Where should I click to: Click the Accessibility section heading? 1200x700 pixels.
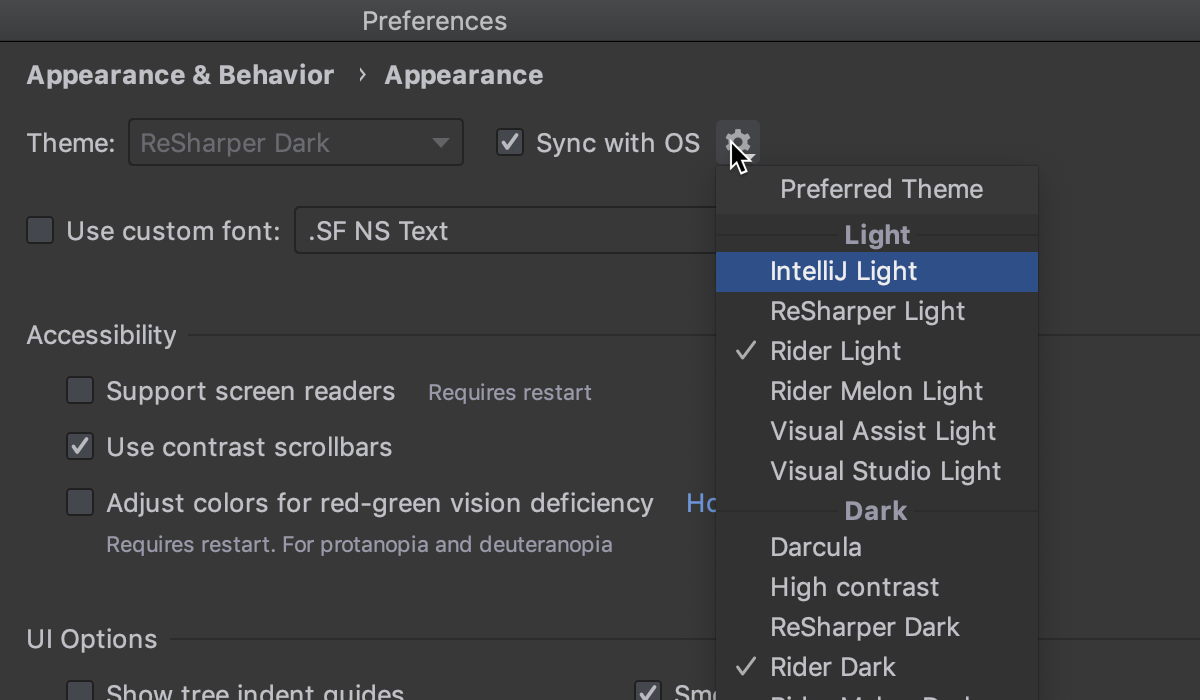[101, 335]
